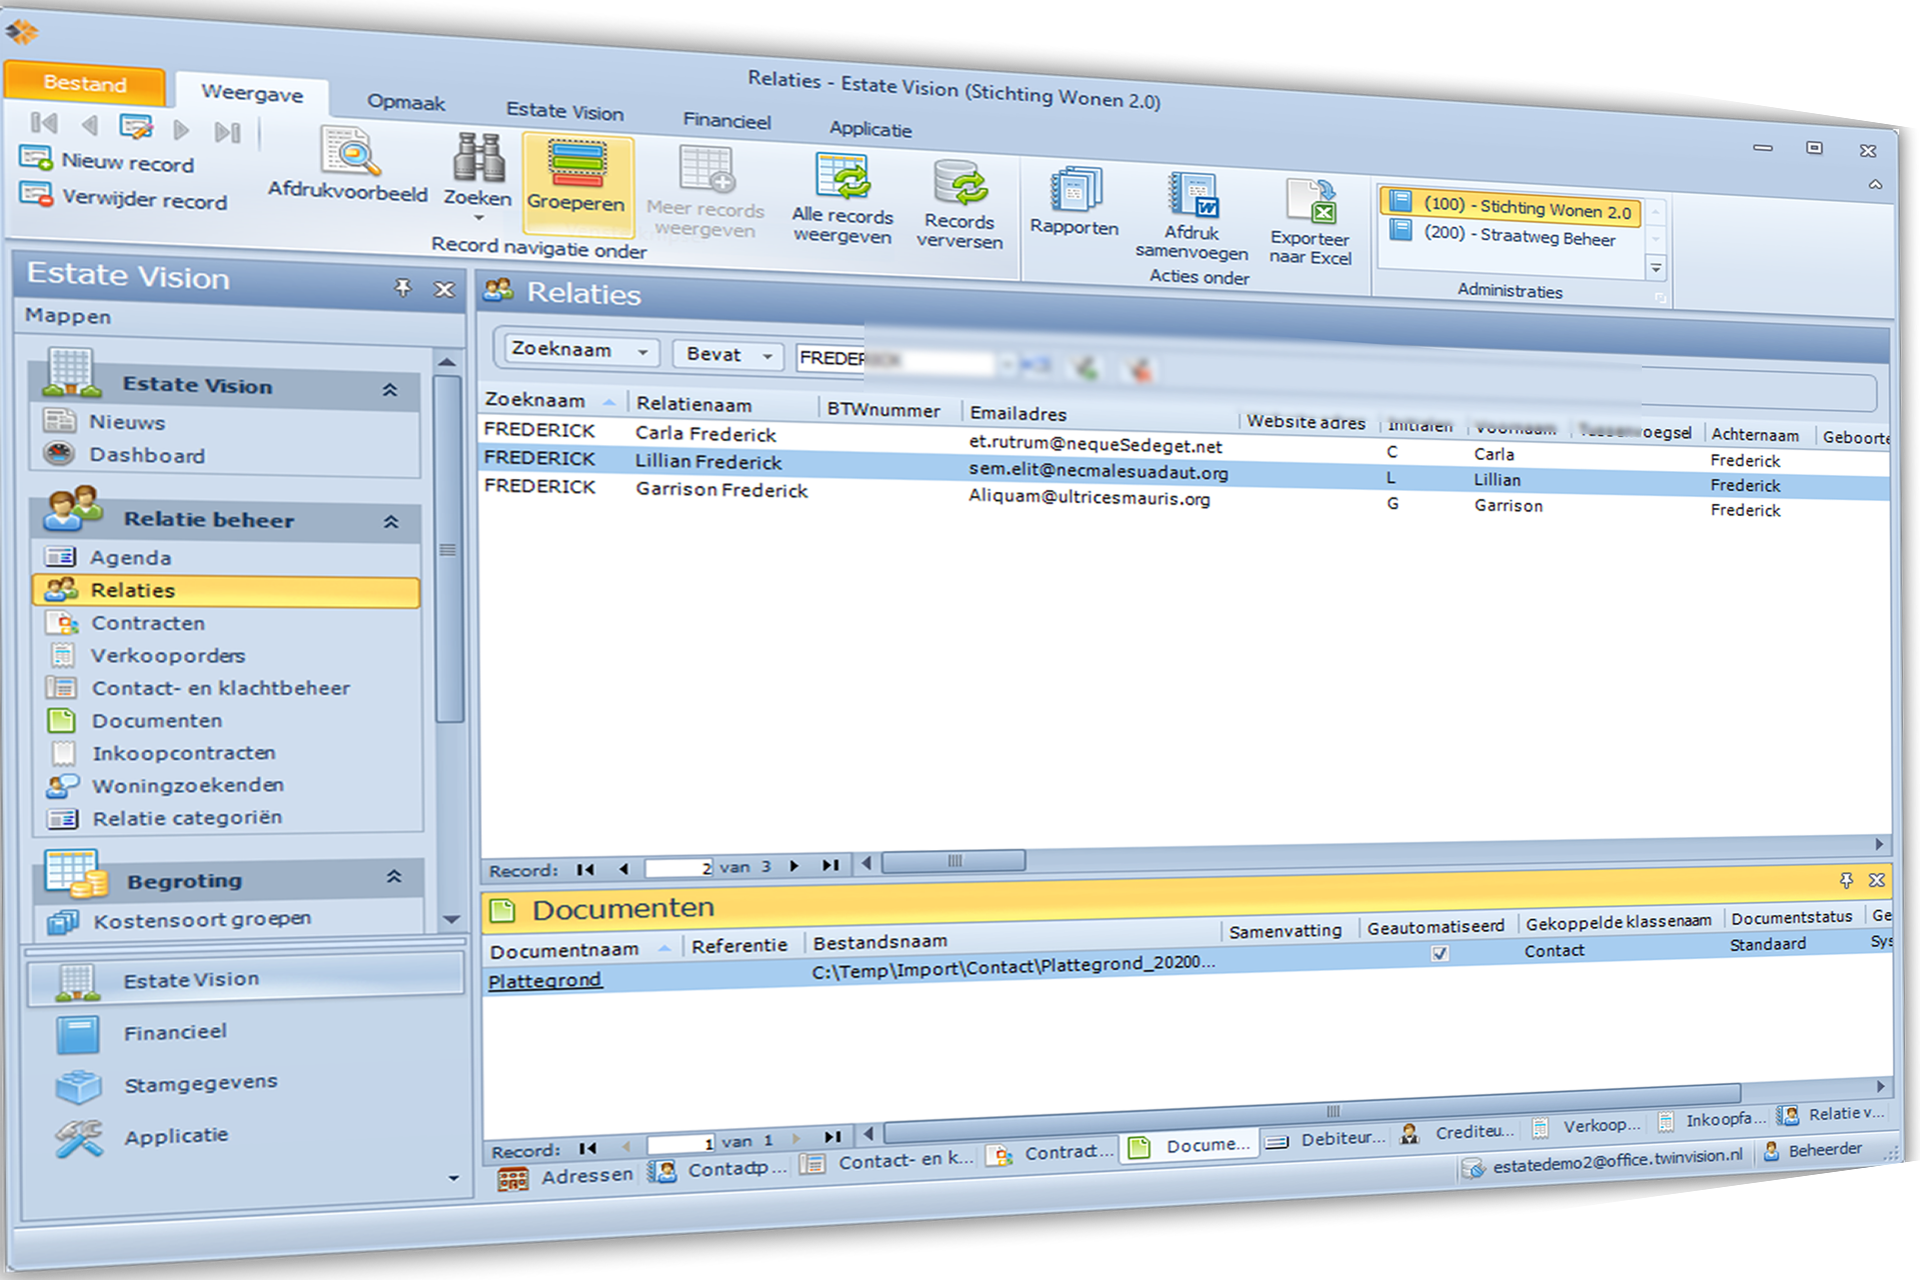Pin the Documenten panel
This screenshot has width=1920, height=1280.
1846,880
